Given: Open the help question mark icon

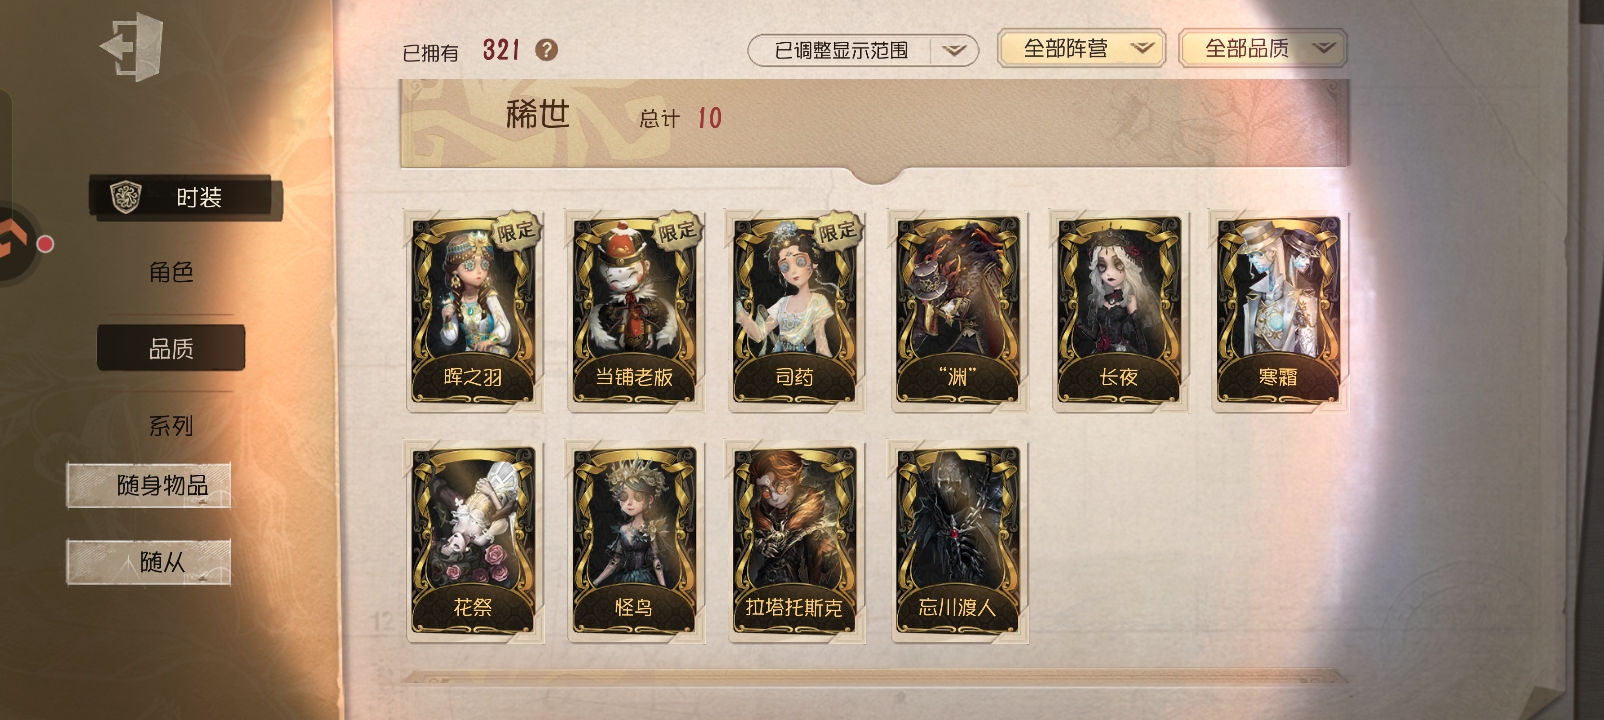Looking at the screenshot, I should [546, 50].
